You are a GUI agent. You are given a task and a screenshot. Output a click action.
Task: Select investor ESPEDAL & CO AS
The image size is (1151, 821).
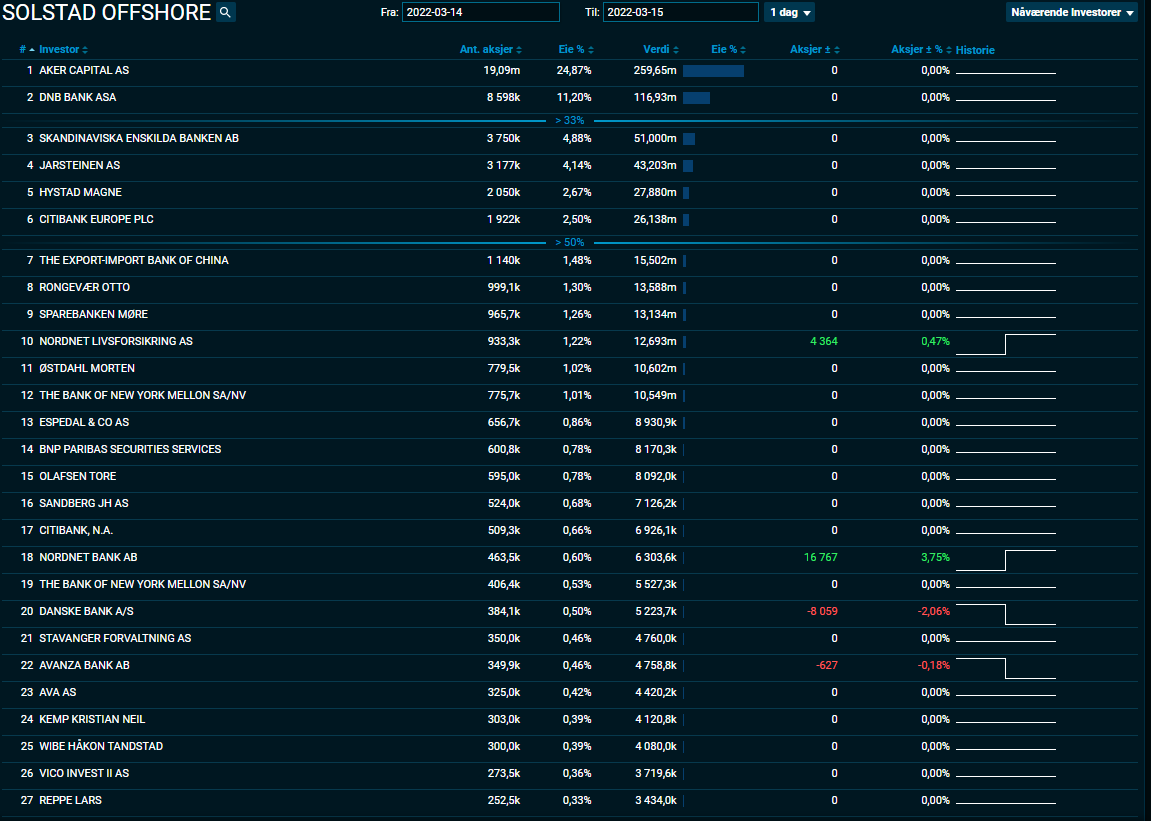[84, 422]
